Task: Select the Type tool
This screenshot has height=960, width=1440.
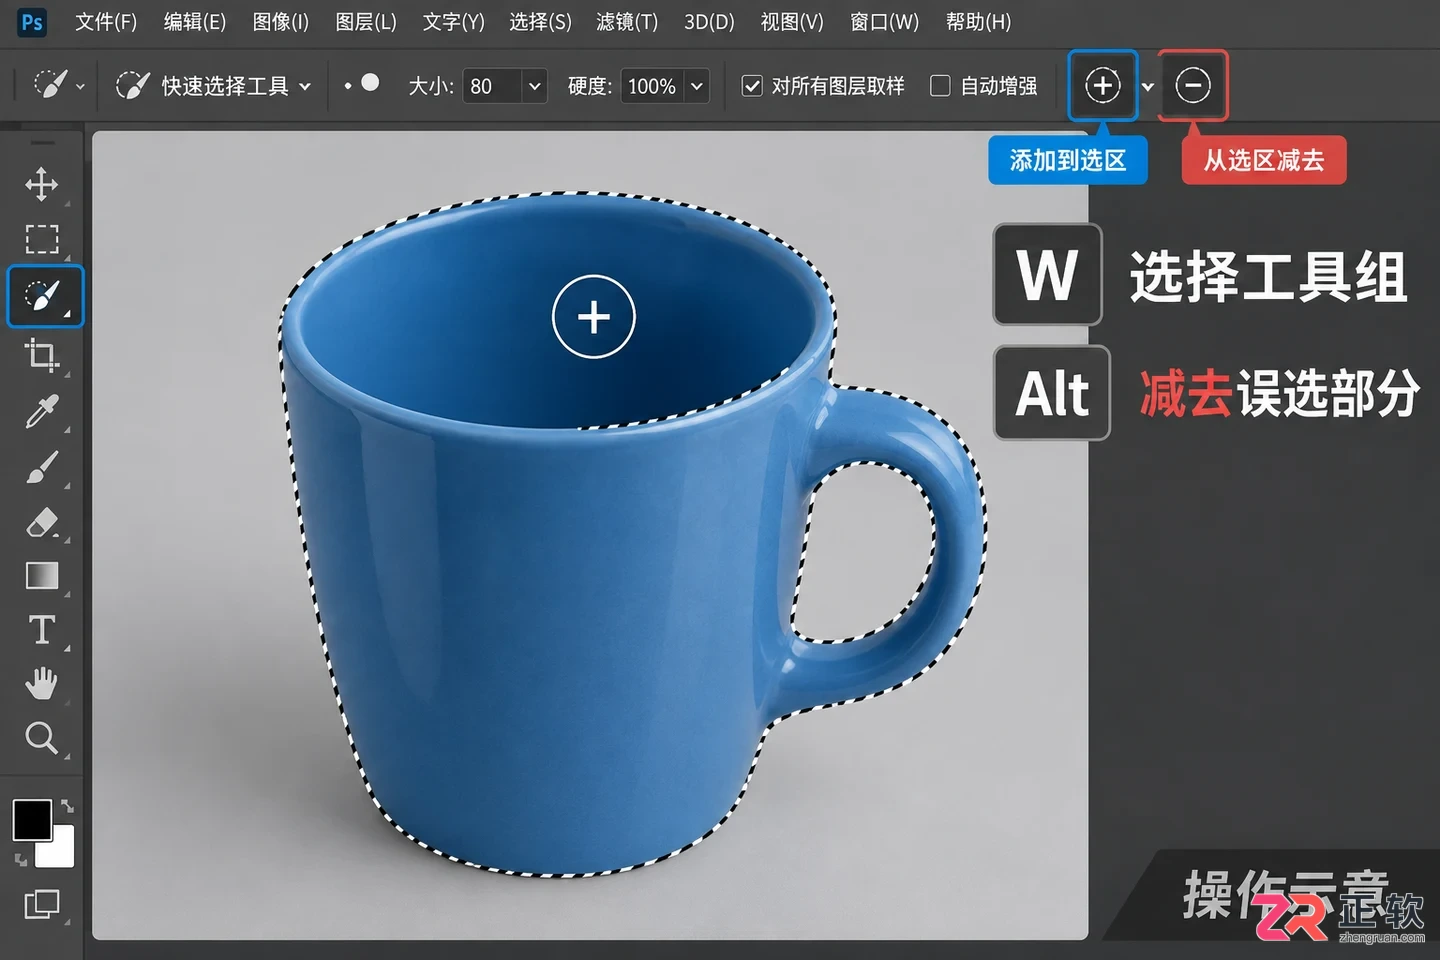Action: pyautogui.click(x=41, y=630)
